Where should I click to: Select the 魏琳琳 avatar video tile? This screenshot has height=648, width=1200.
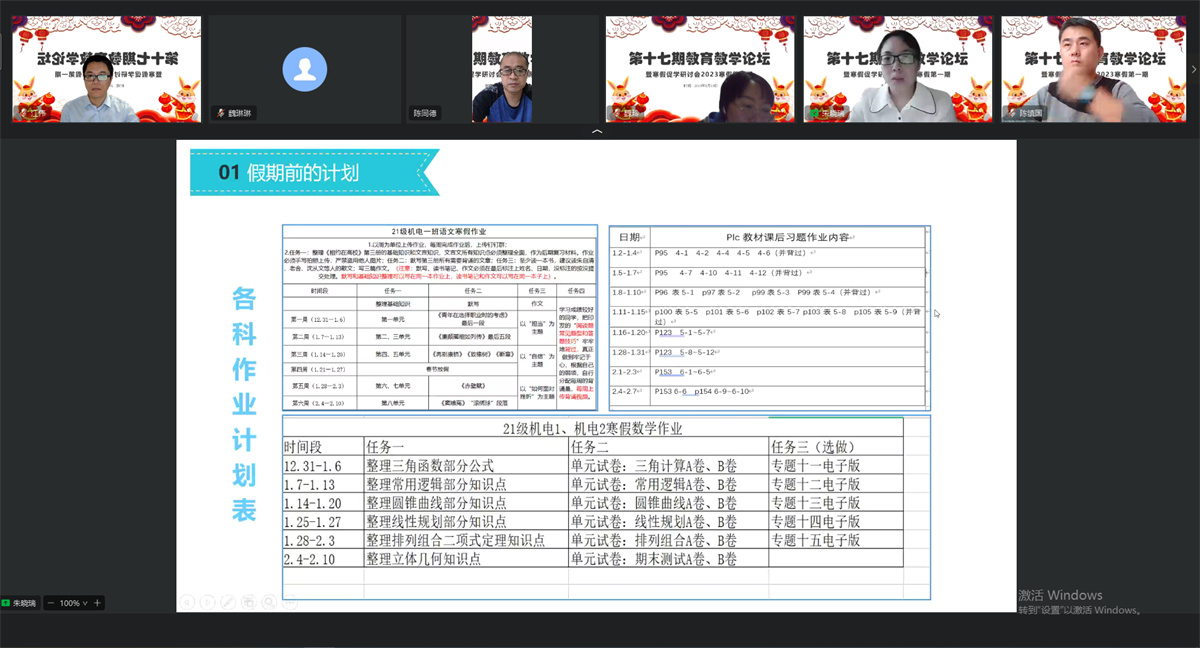point(304,68)
